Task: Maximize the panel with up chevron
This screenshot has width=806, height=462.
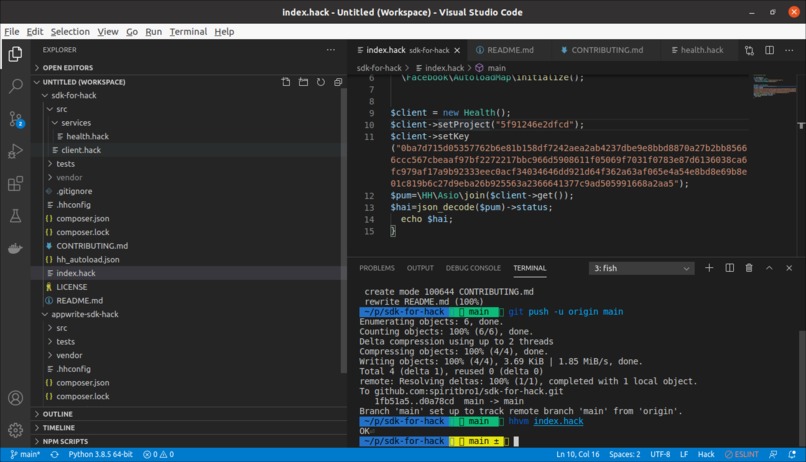Action: [x=769, y=268]
